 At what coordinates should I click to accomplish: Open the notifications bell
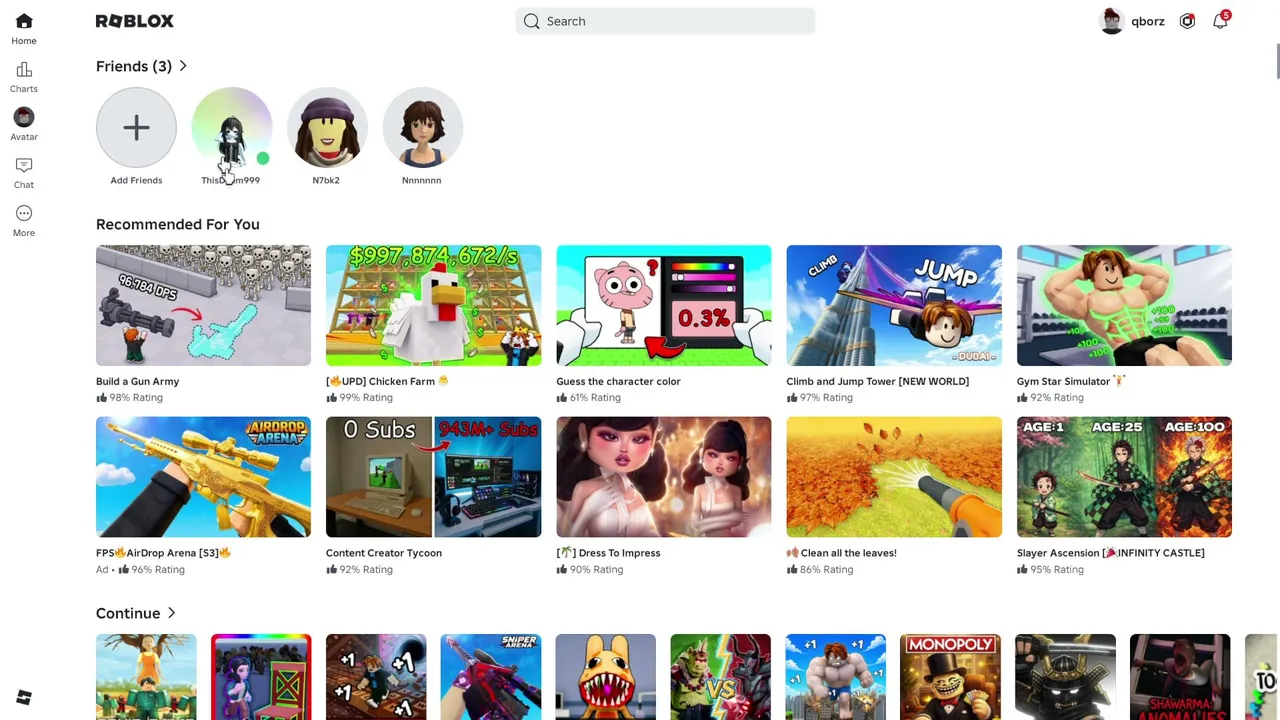pos(1220,21)
